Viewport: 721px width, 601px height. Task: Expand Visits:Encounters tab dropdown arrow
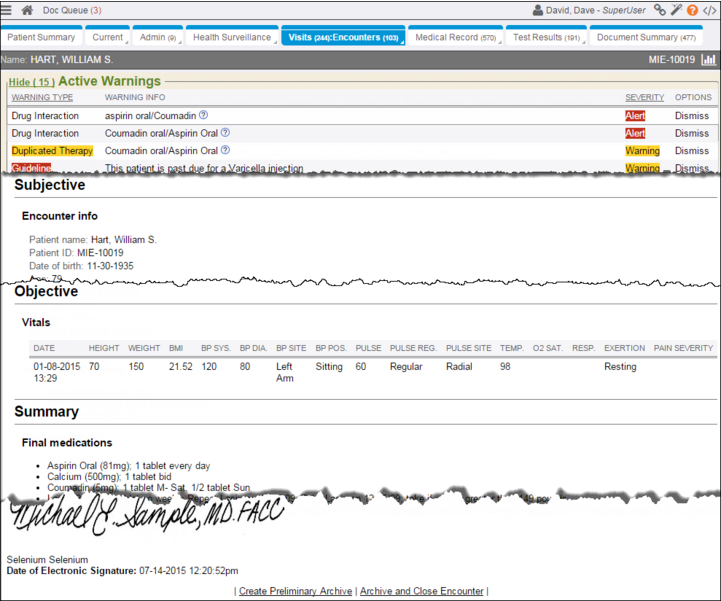402,43
